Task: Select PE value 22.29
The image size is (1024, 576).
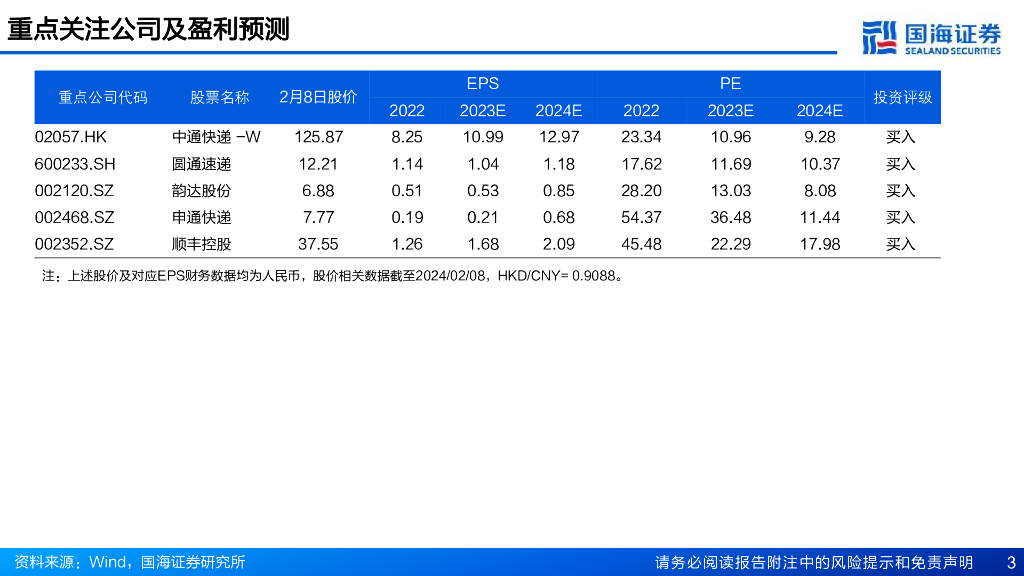Action: click(731, 244)
